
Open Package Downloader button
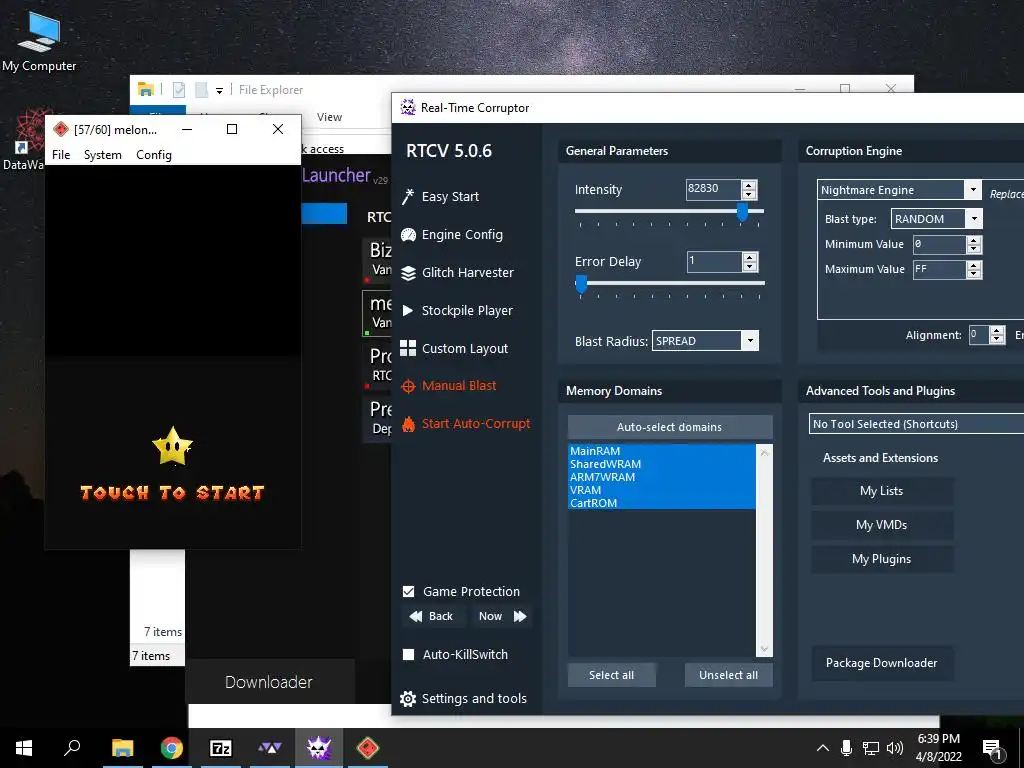tap(882, 663)
